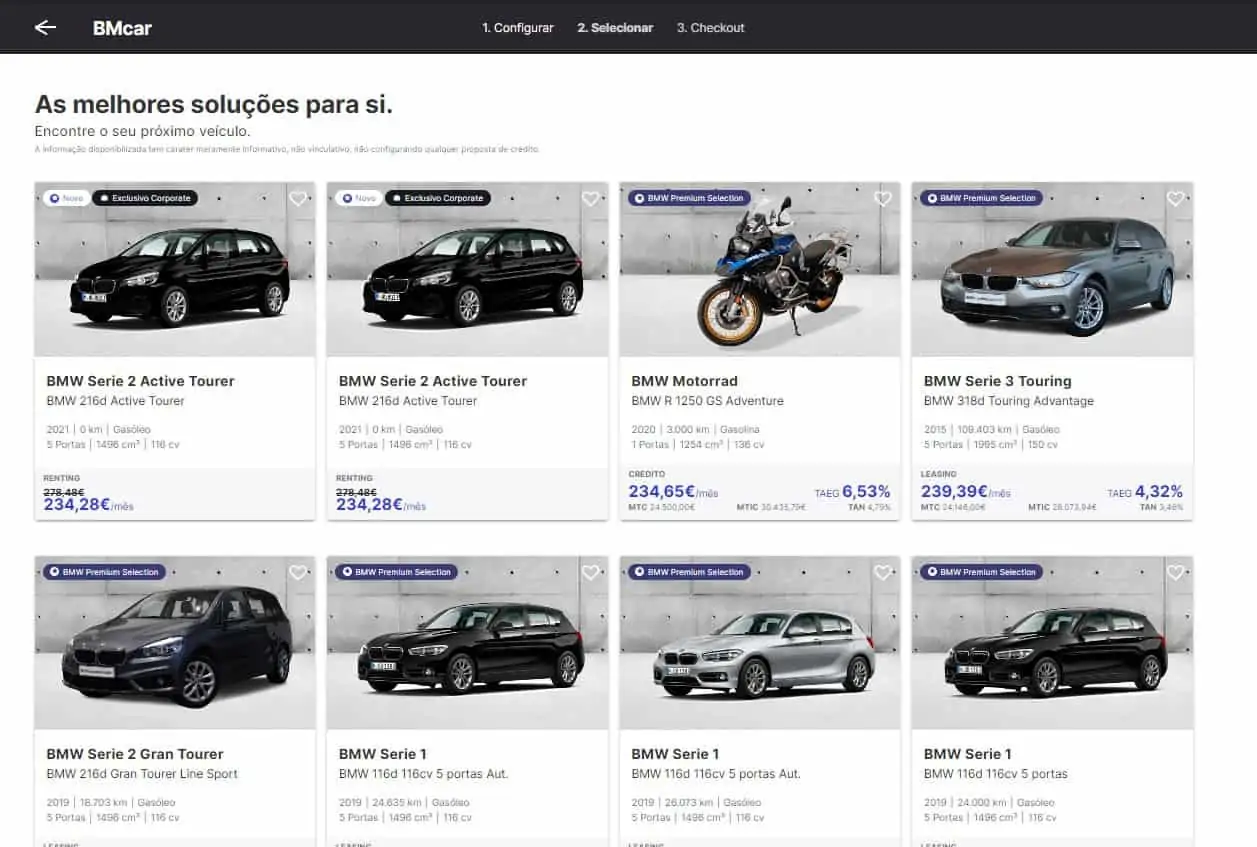Open the 3. Checkout step

tap(710, 28)
